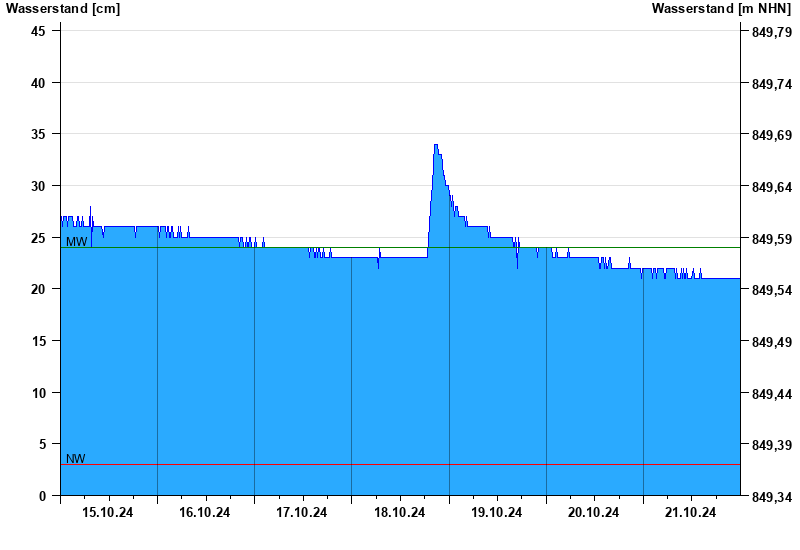Click the 849,74 right axis value

click(772, 84)
